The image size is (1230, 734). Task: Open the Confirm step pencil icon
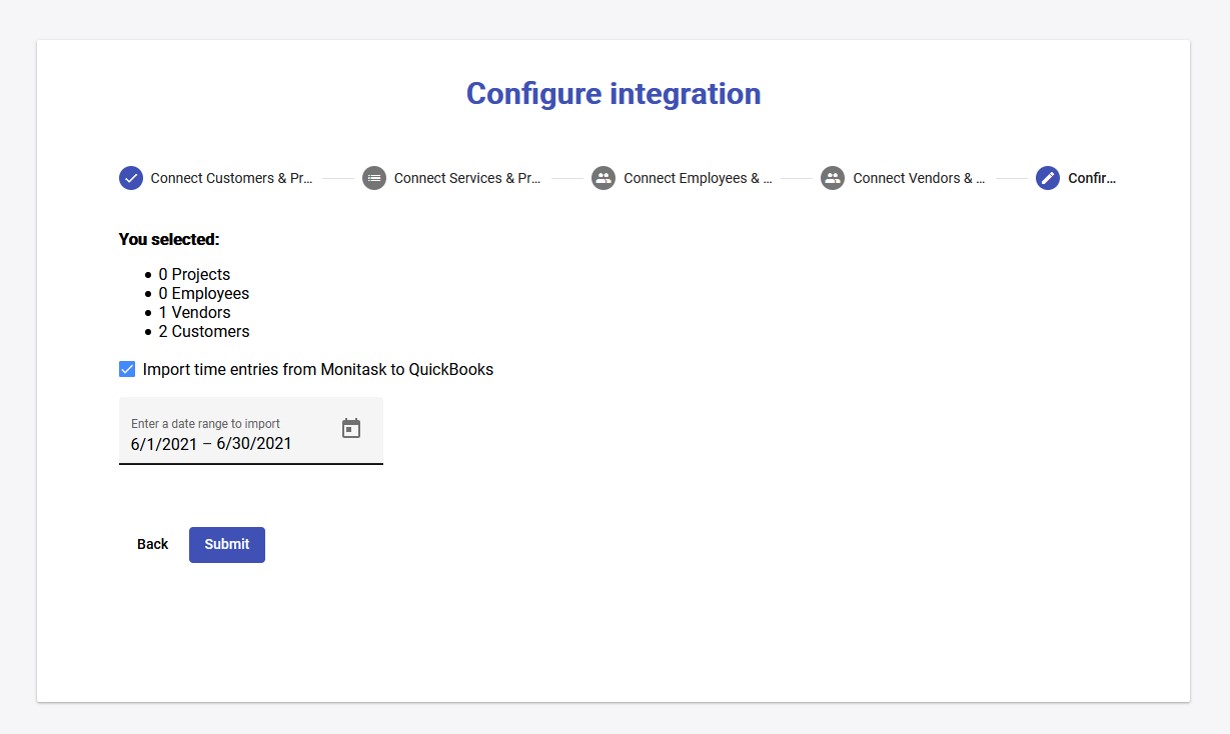click(1047, 177)
